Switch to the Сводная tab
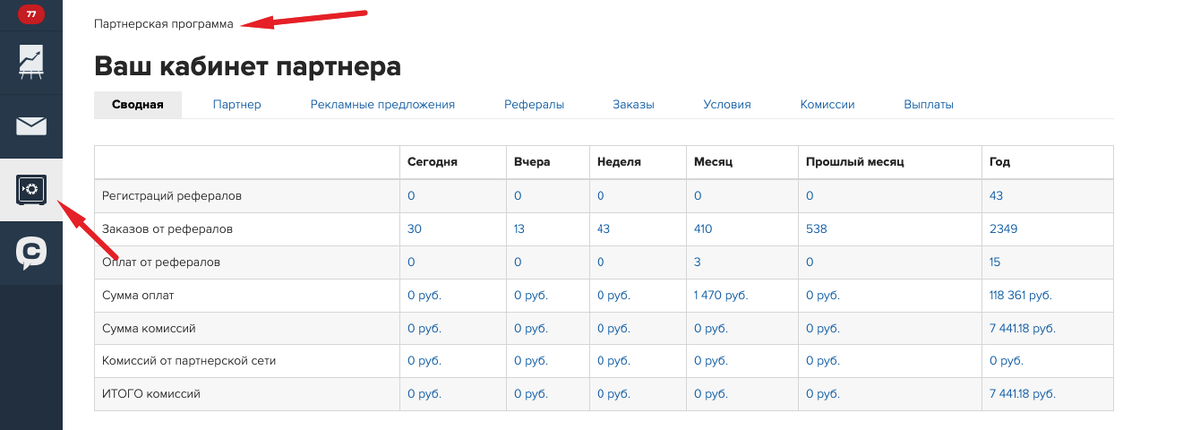Image resolution: width=1200 pixels, height=430 pixels. 138,104
